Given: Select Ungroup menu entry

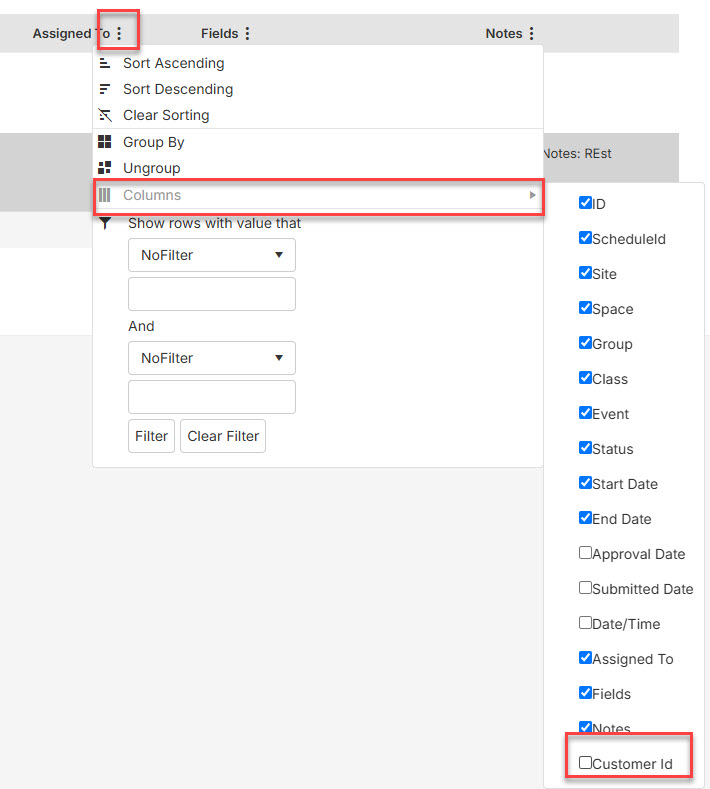Looking at the screenshot, I should coord(318,168).
